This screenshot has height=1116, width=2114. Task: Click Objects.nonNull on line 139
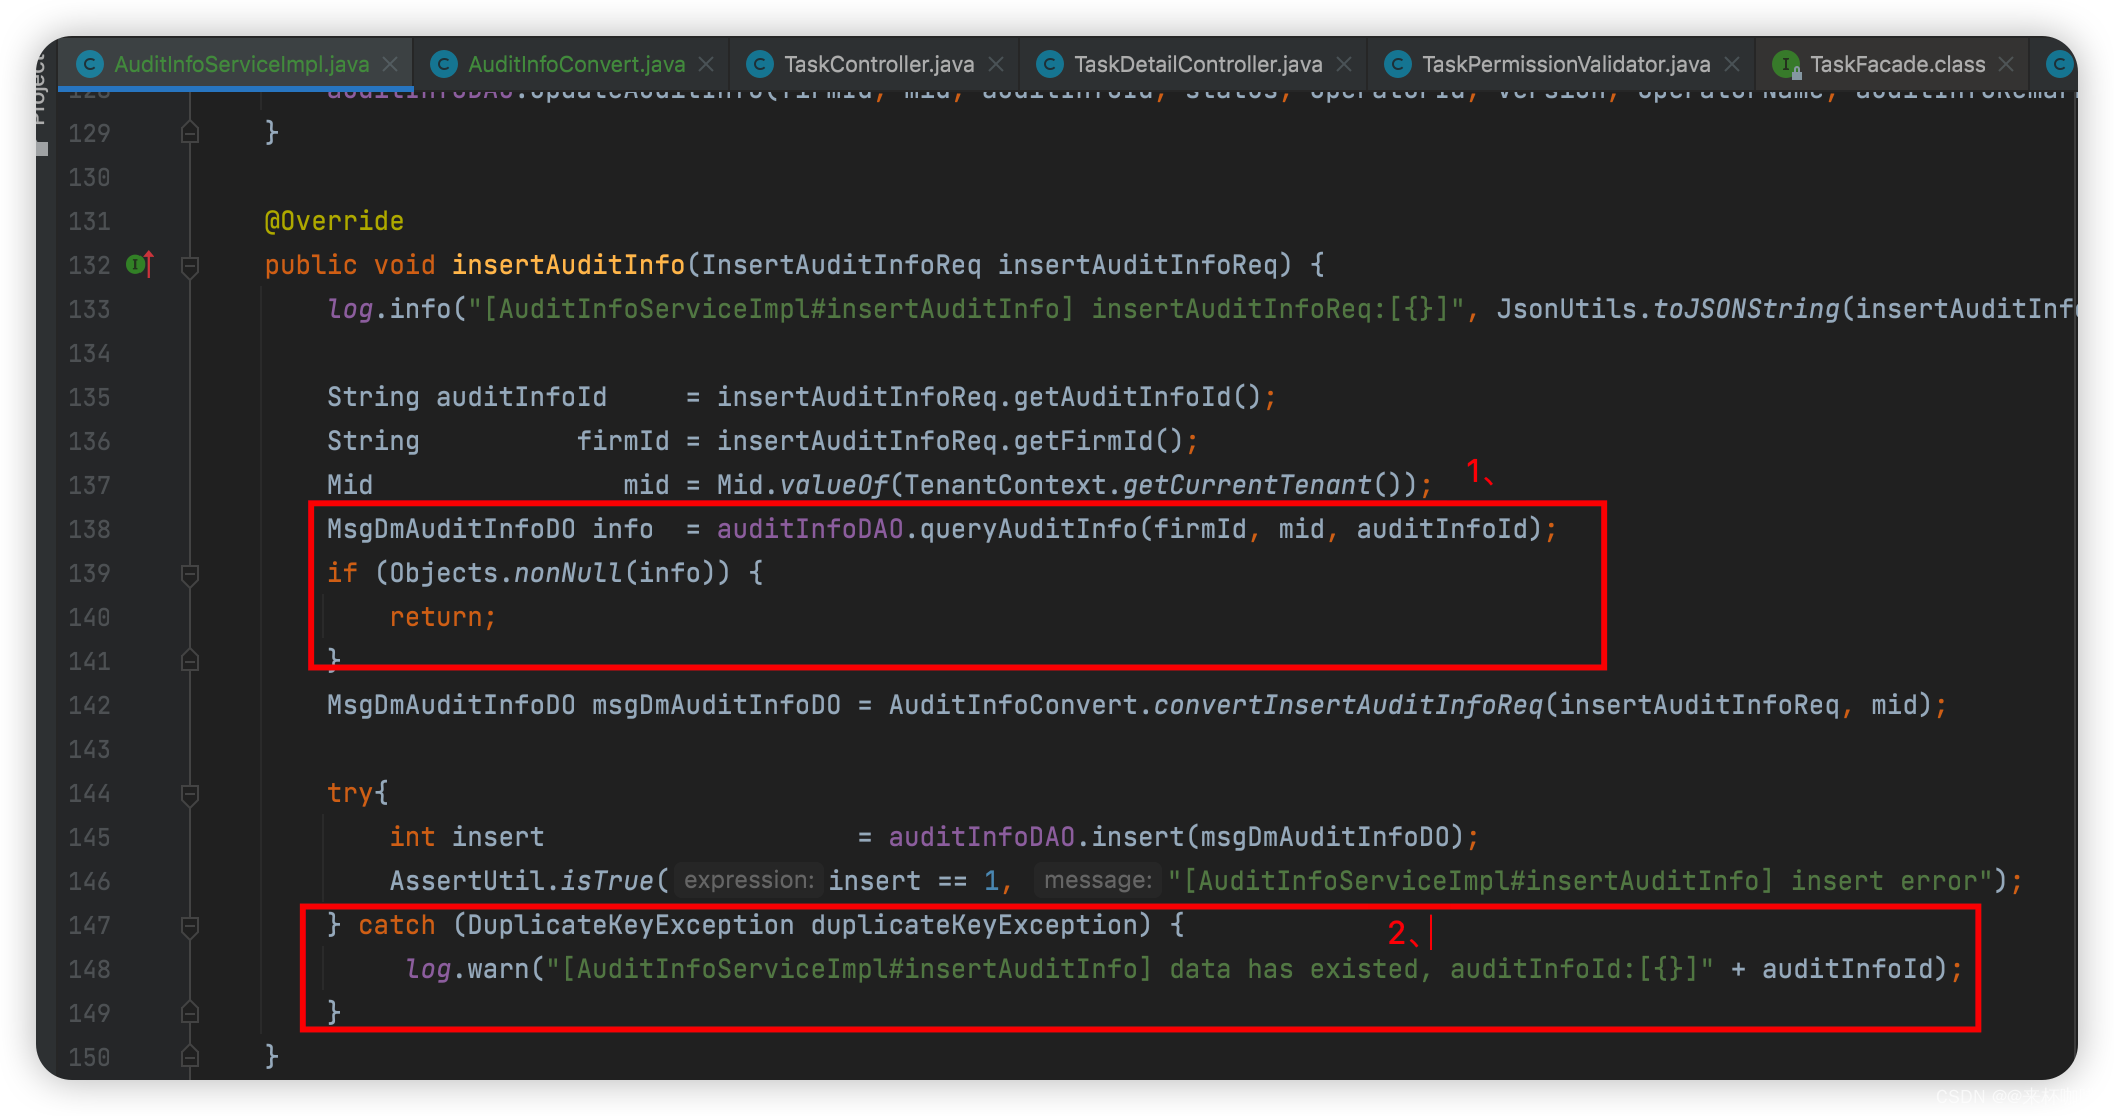(x=505, y=573)
